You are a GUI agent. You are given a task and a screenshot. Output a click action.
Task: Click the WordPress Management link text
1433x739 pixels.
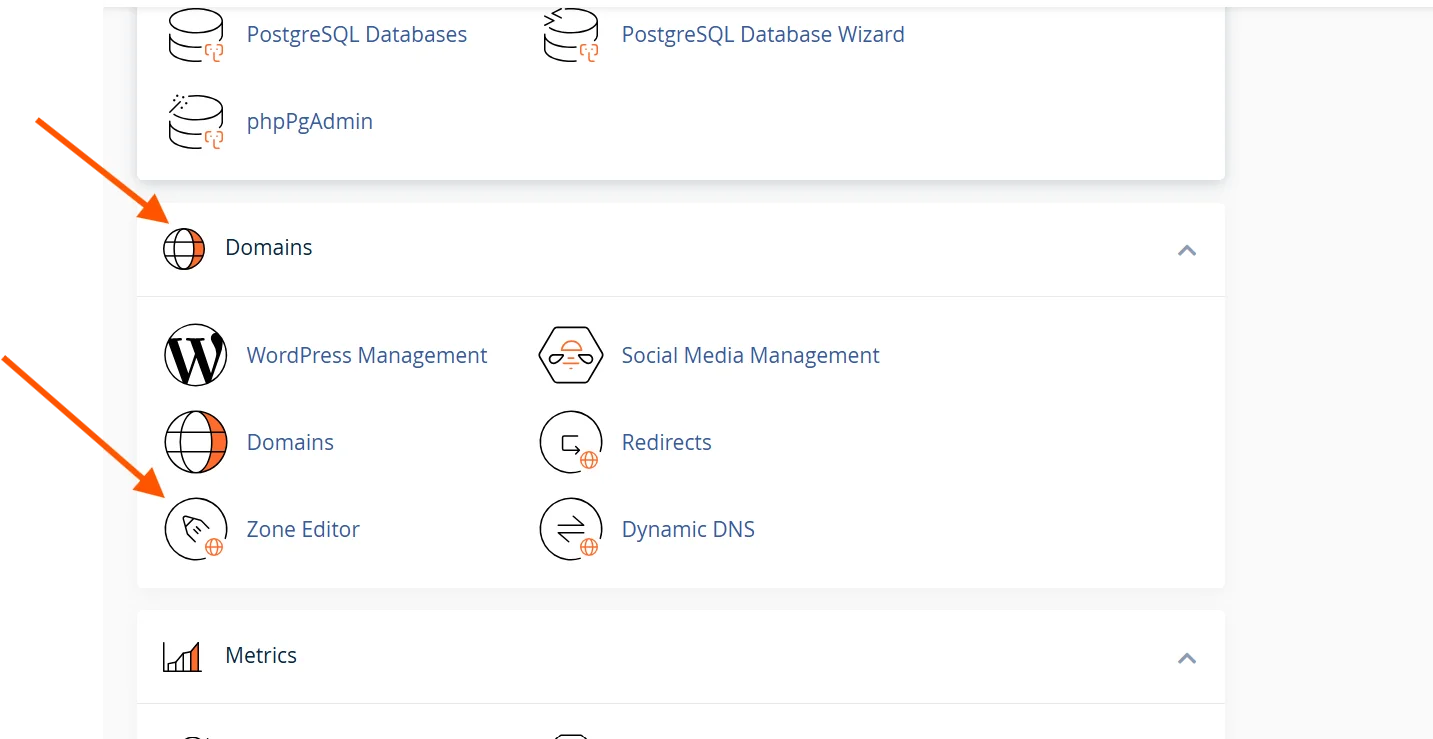pos(367,355)
